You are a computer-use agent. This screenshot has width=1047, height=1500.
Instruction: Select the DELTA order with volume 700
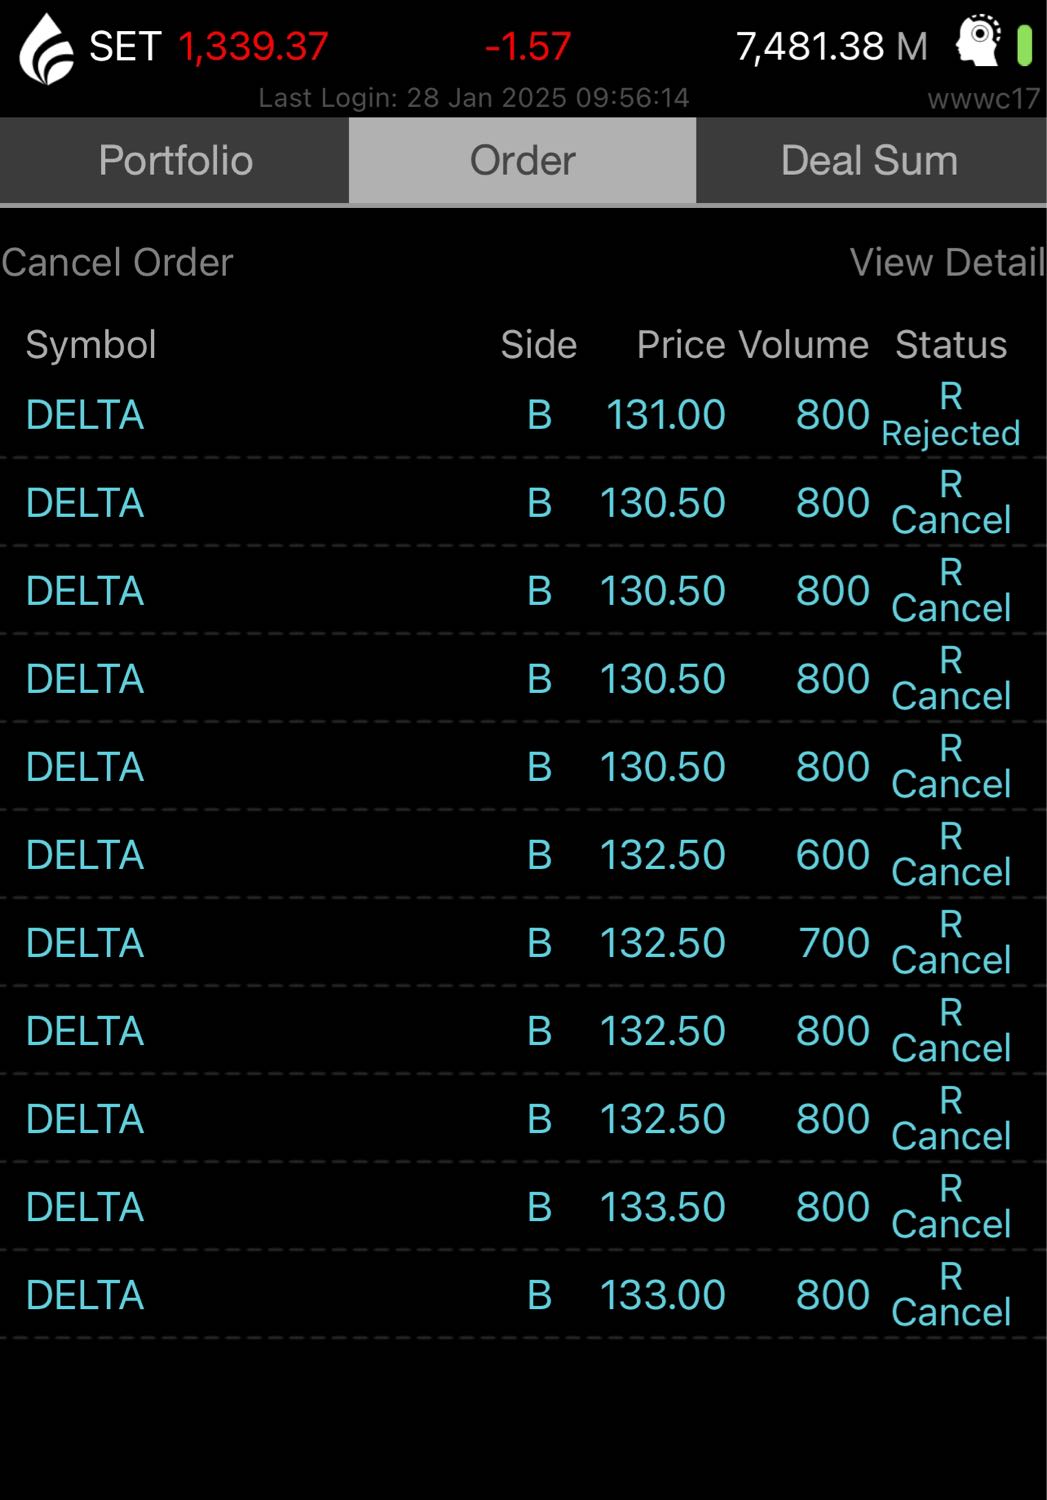pos(523,943)
